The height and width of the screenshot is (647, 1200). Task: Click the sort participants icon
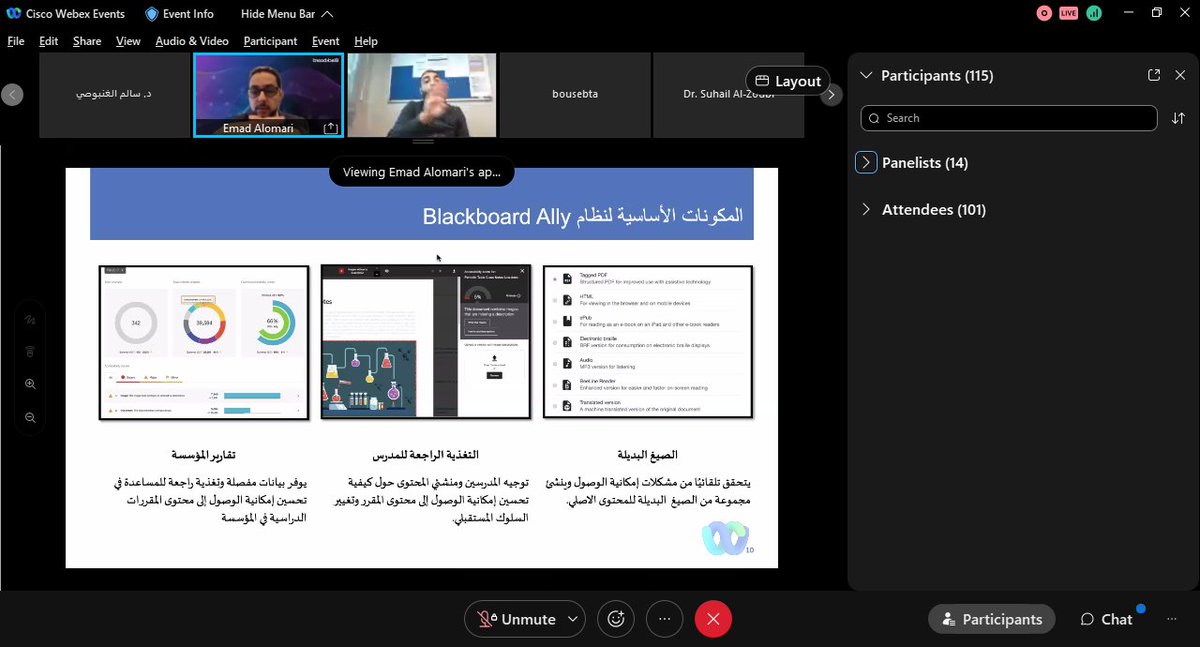click(x=1178, y=118)
